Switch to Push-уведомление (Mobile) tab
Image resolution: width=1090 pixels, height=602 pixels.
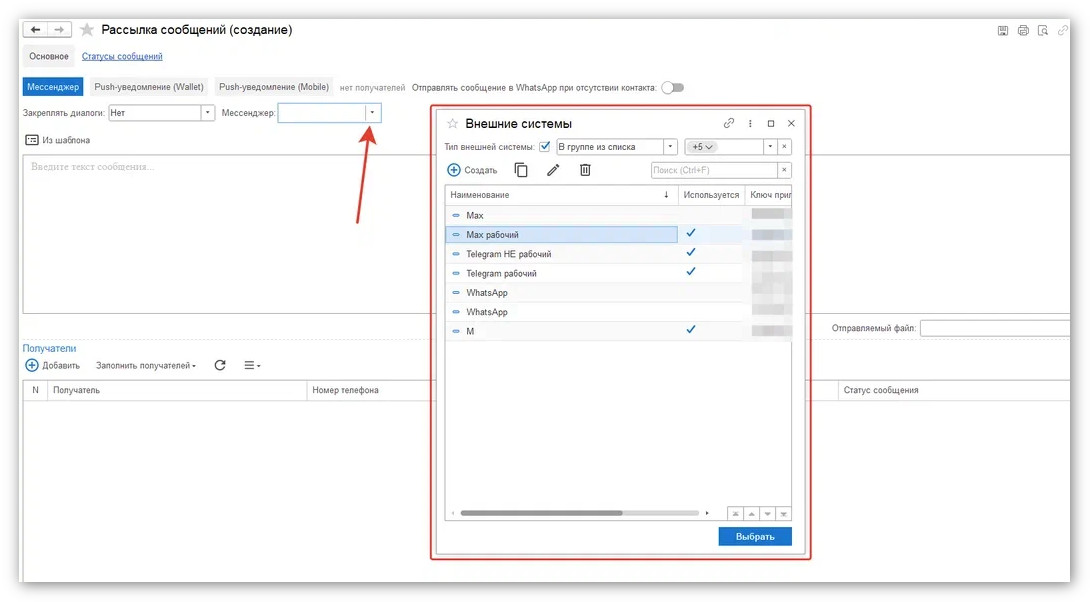274,87
